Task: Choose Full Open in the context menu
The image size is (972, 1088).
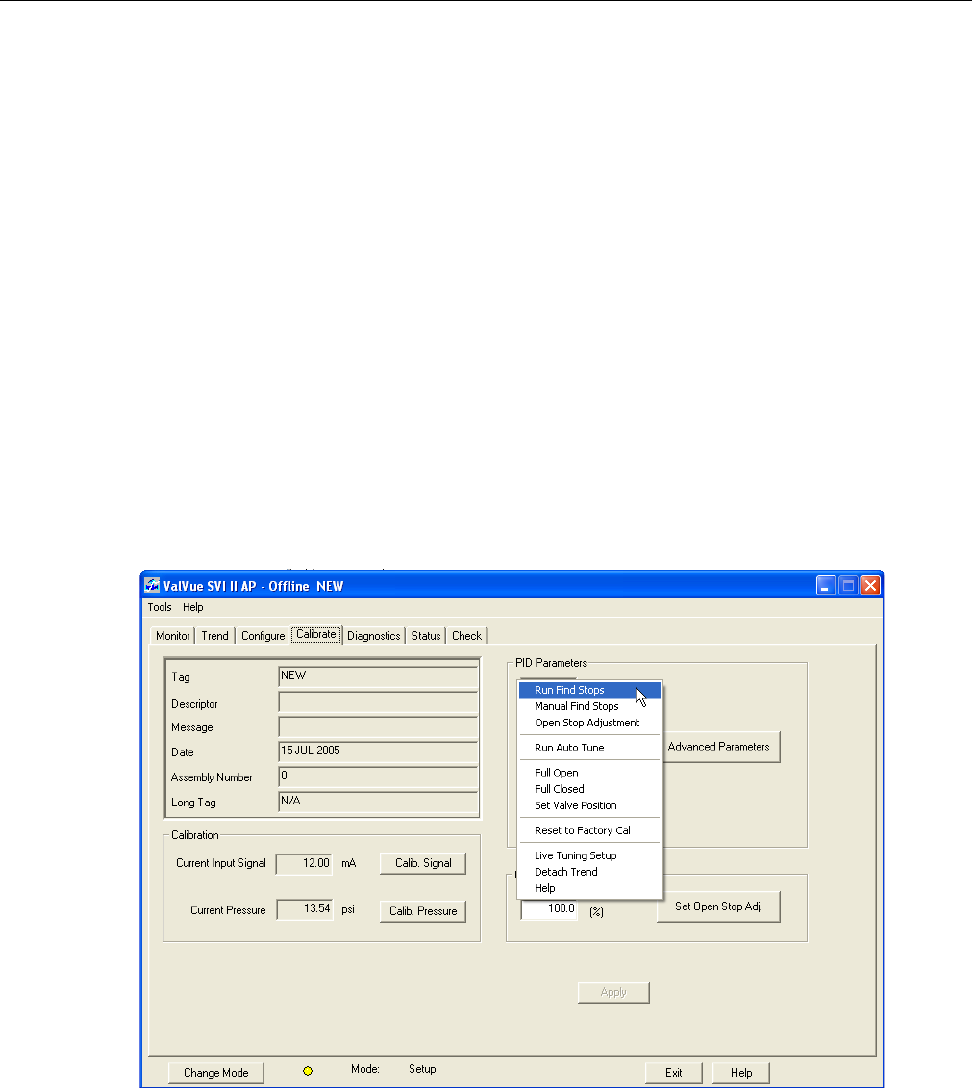Action: [x=590, y=773]
